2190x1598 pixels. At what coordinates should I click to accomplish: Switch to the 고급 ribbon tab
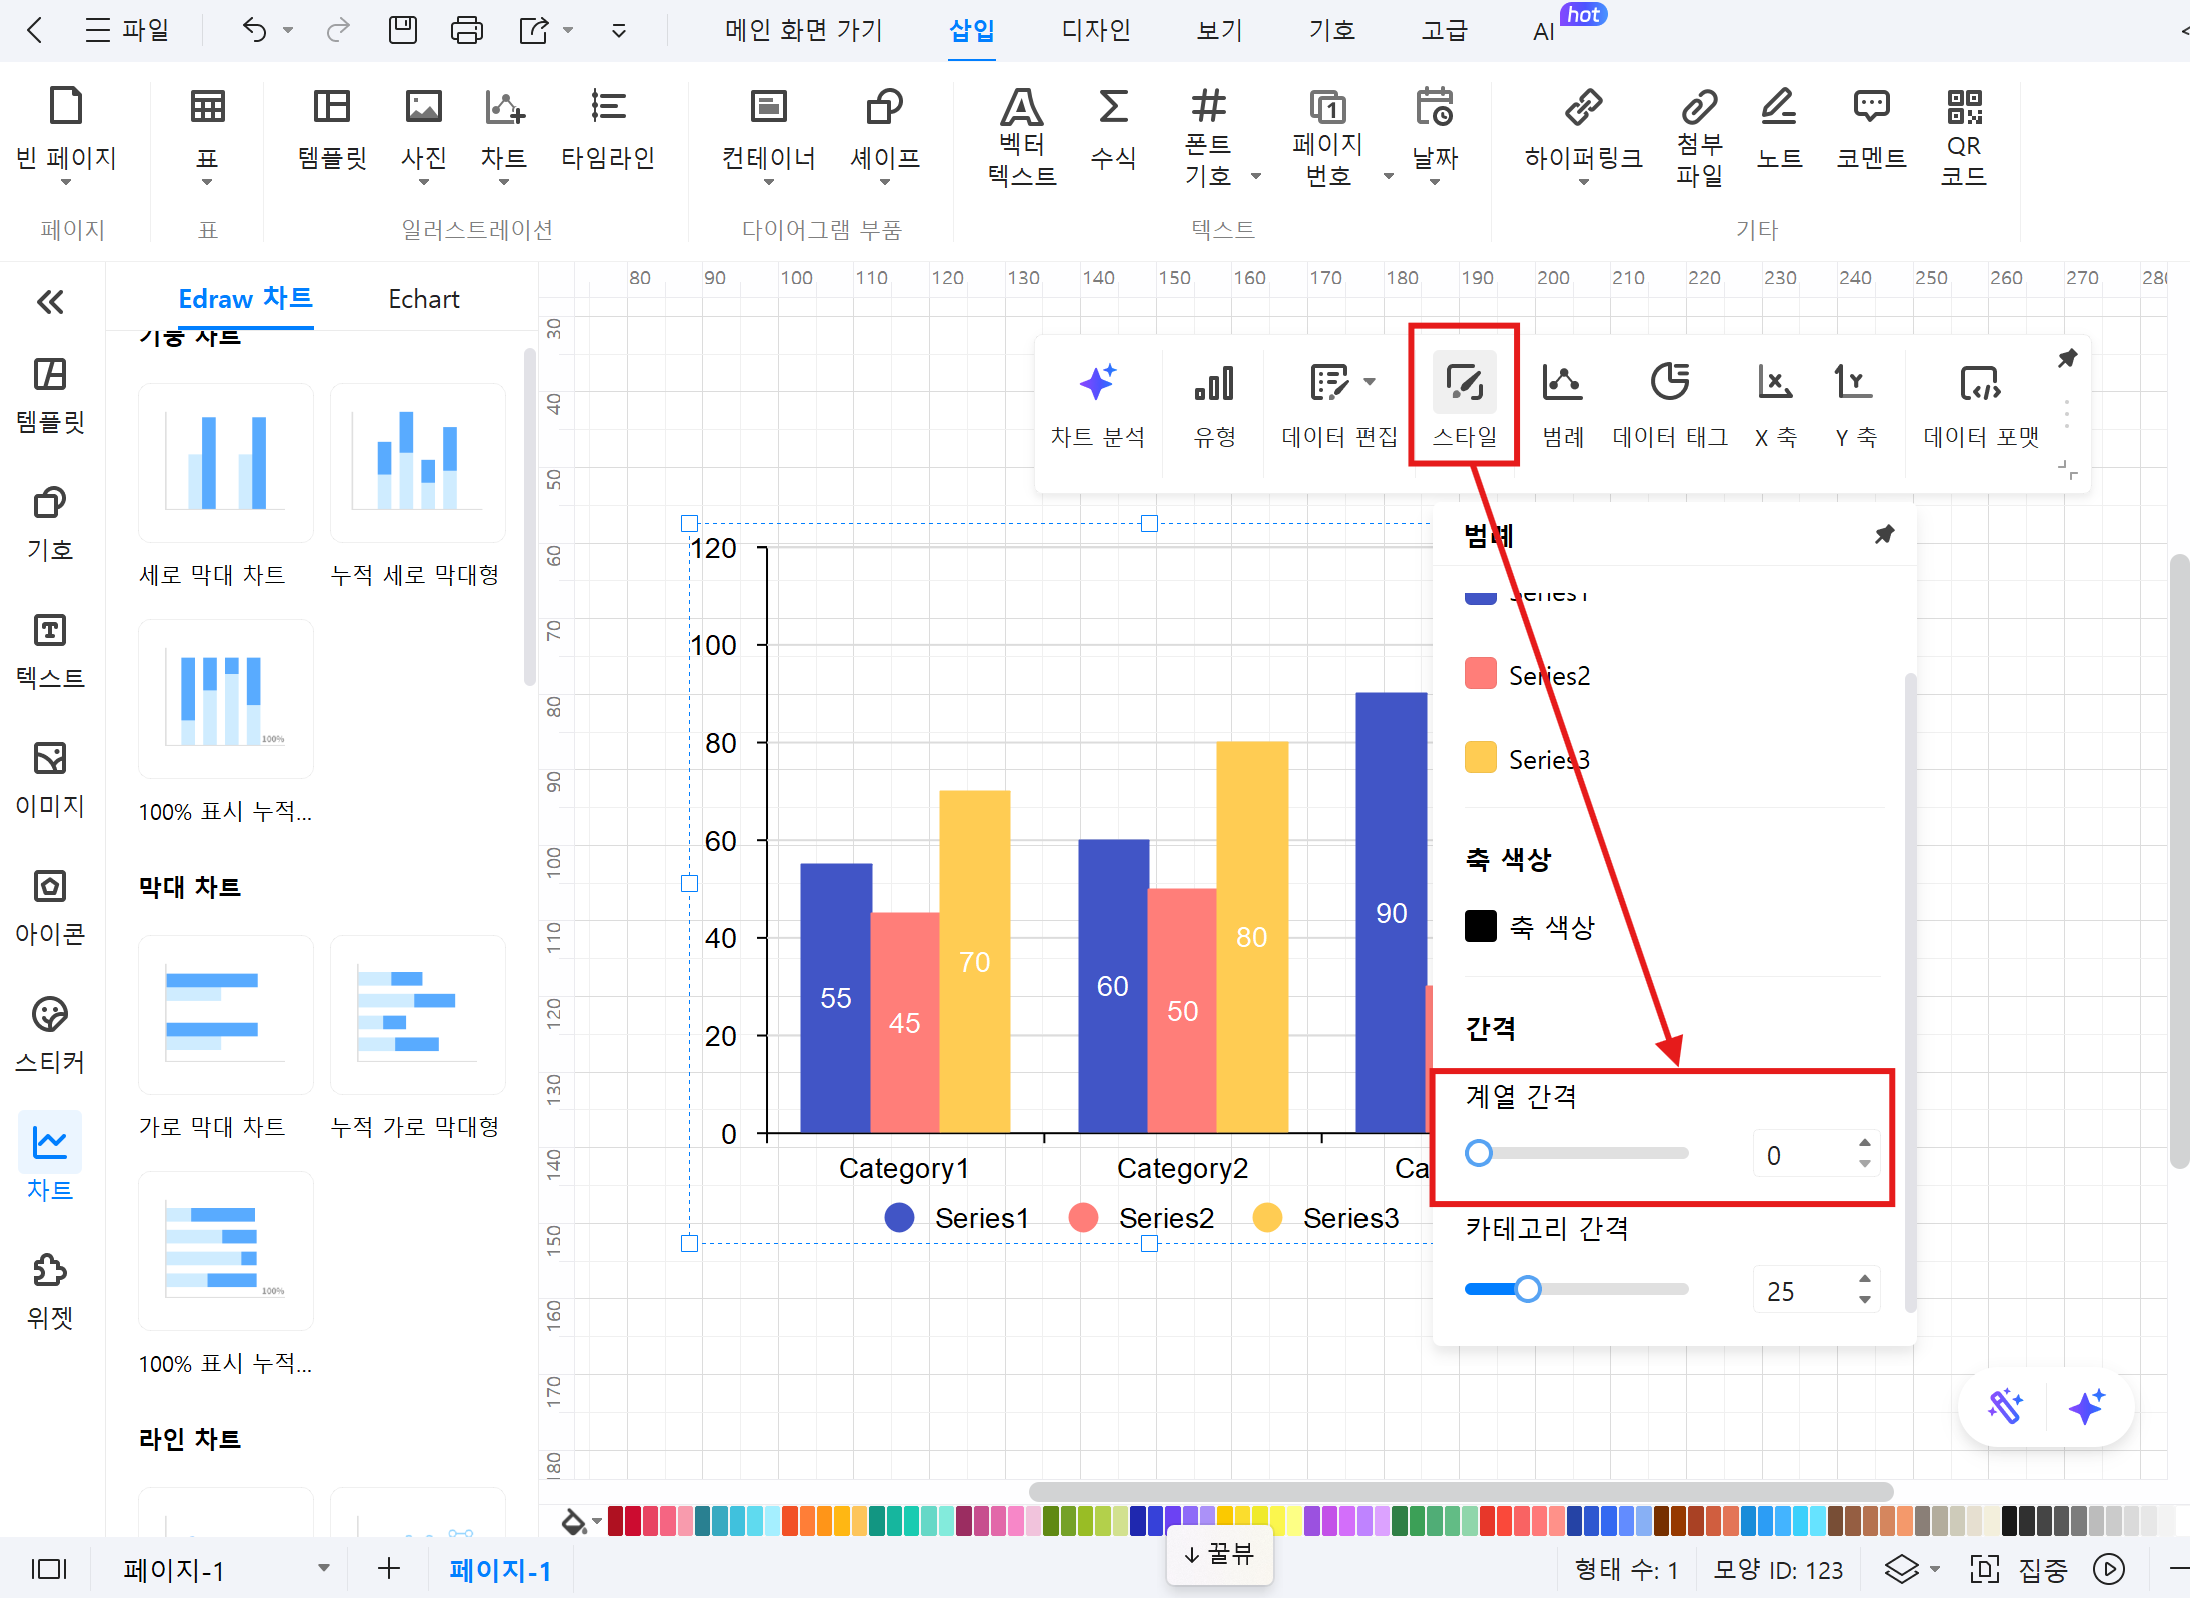(1445, 30)
